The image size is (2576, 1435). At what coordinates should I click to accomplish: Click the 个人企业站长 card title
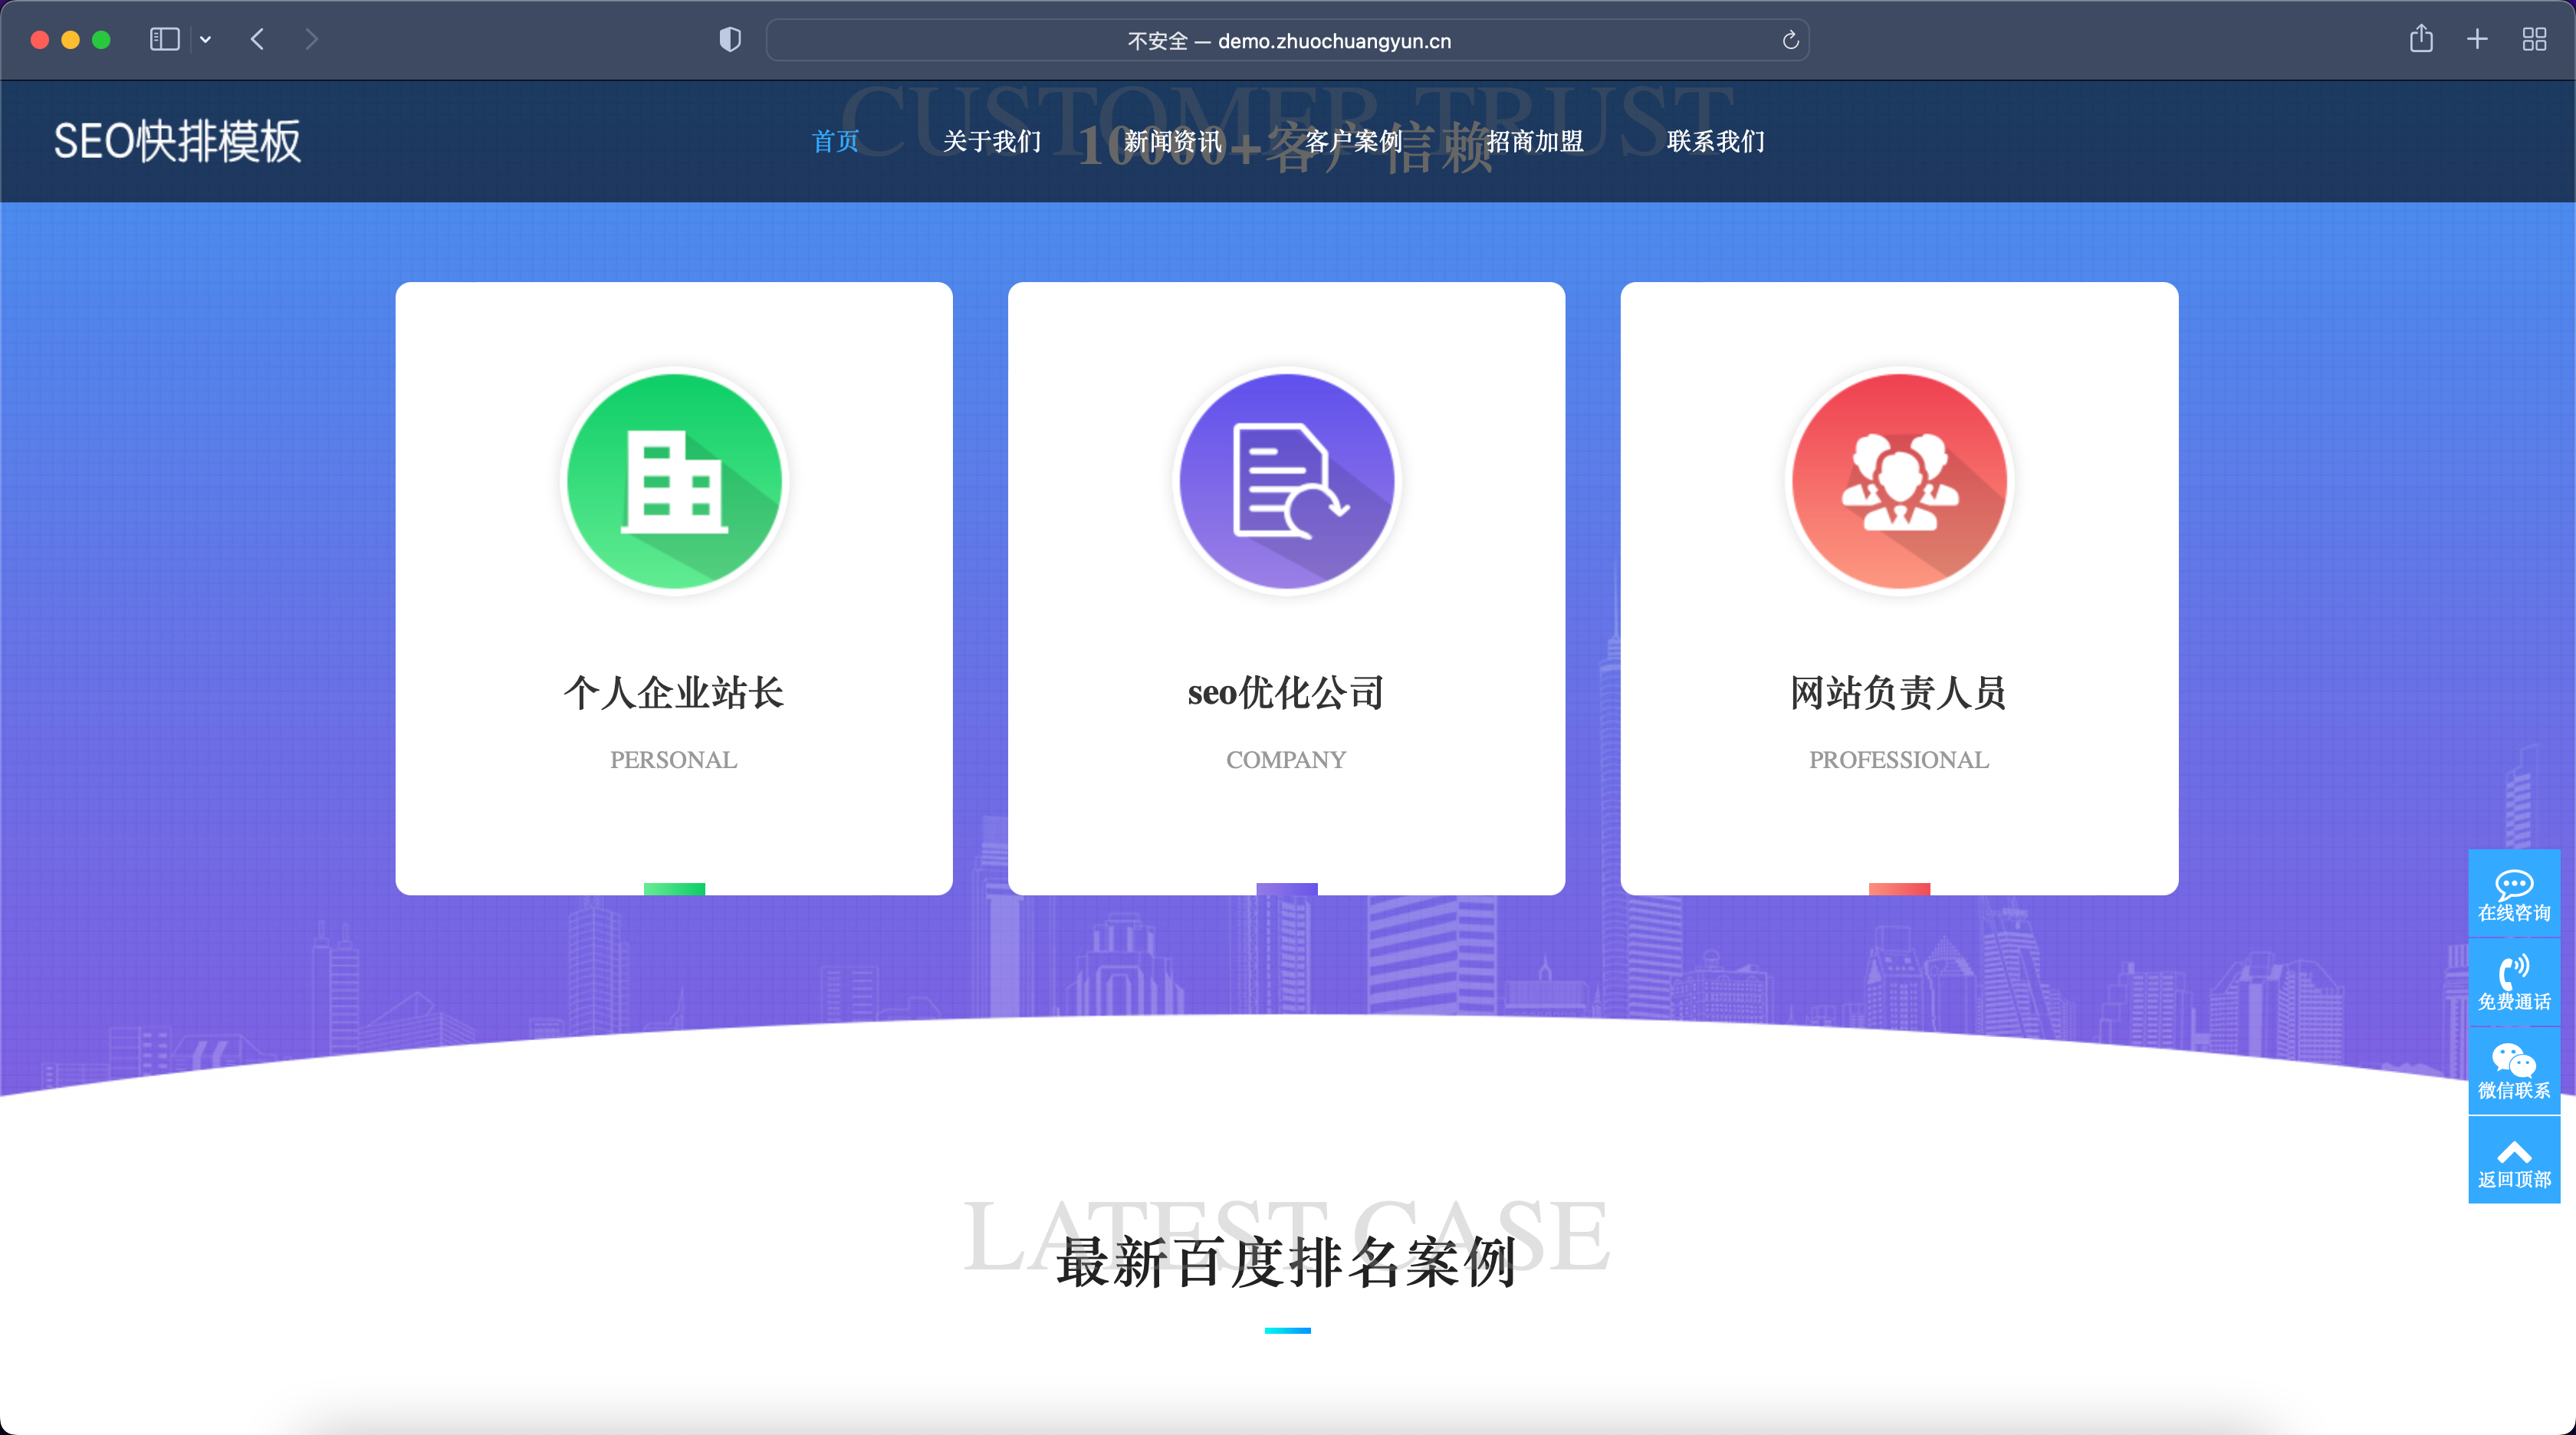[674, 693]
